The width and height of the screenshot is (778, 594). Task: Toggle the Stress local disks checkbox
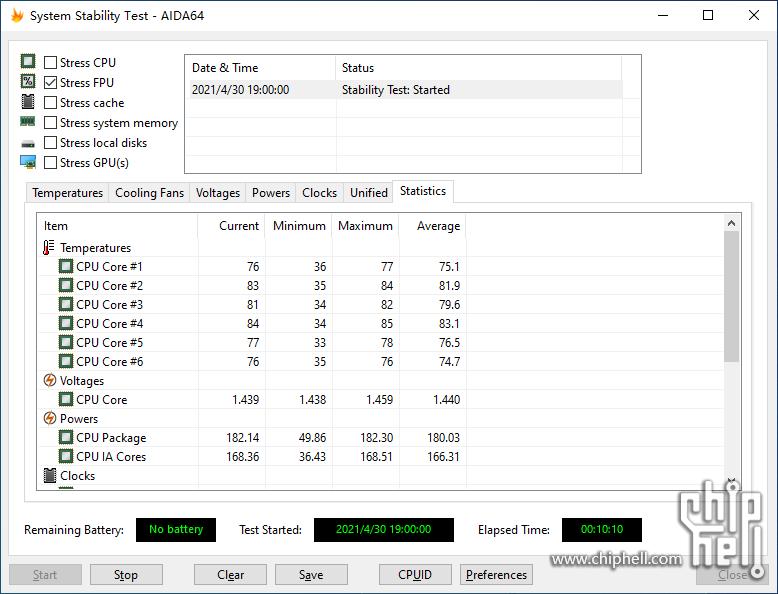coord(51,143)
